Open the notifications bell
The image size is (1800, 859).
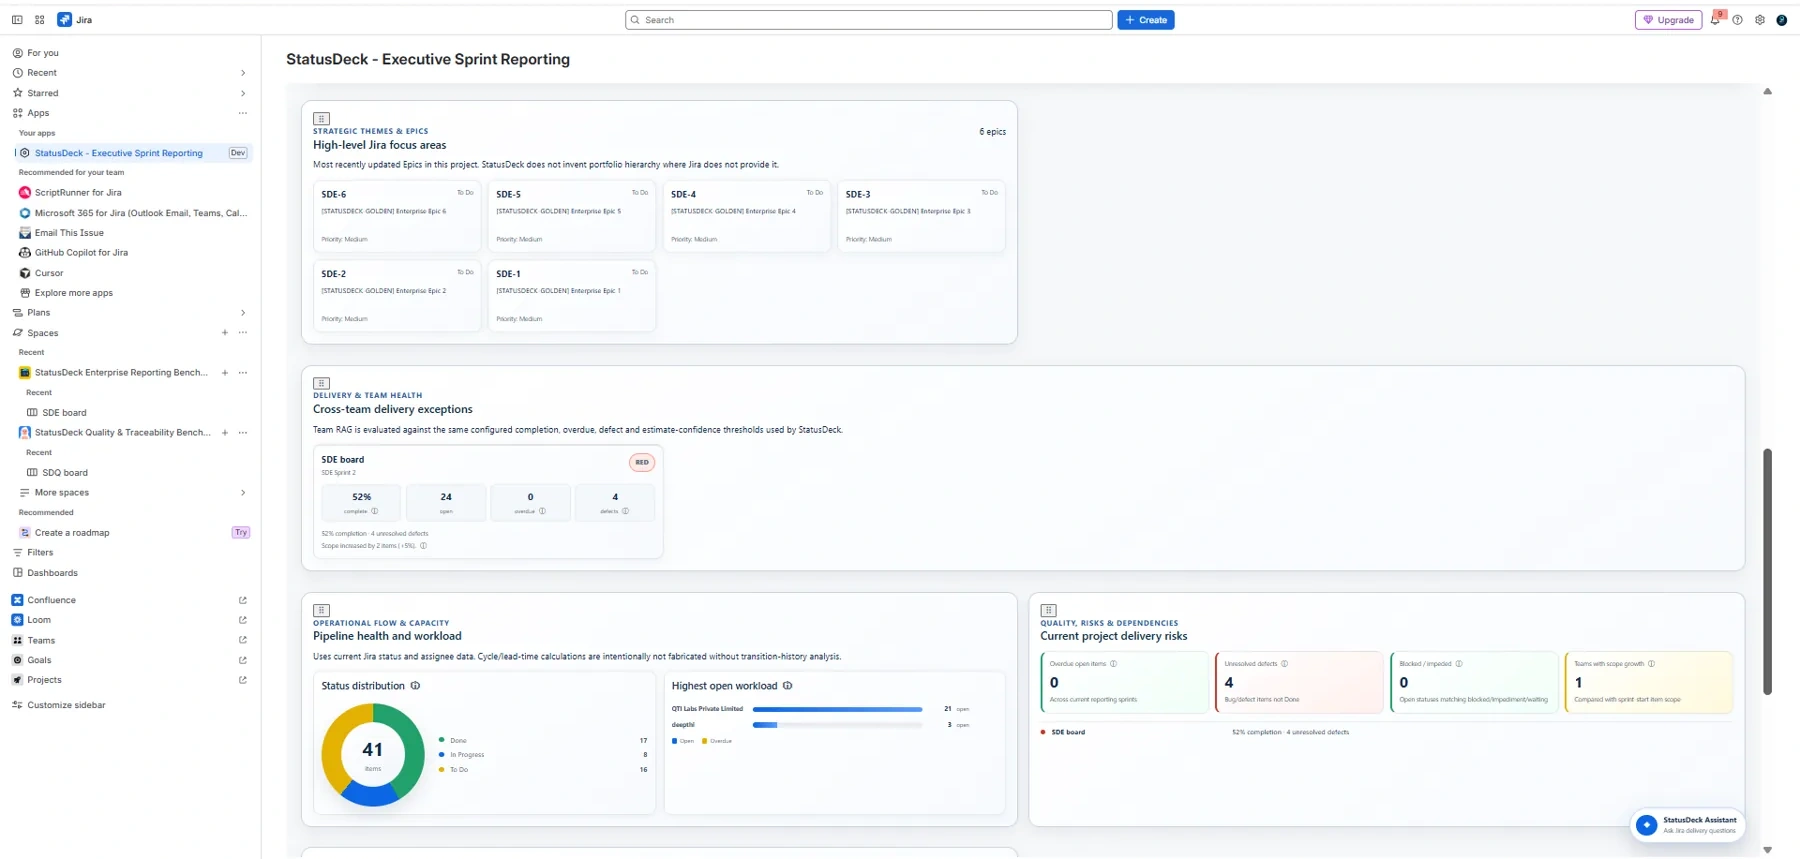(1715, 20)
